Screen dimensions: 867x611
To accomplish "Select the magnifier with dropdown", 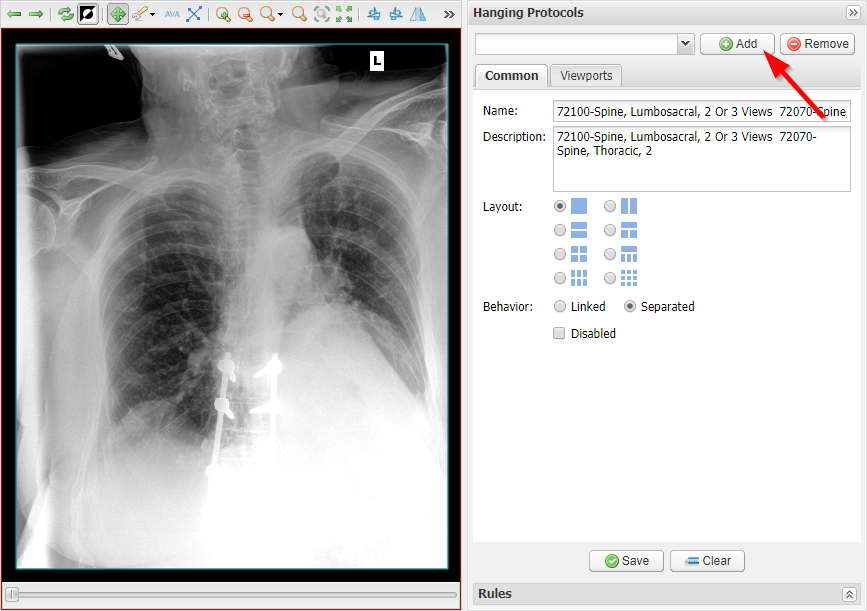I will click(267, 14).
